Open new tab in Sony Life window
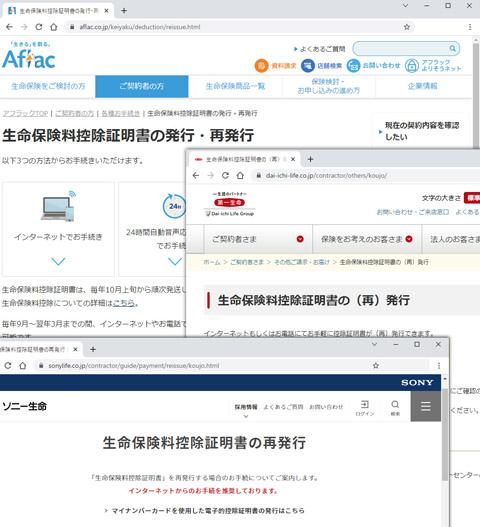Screen dimensions: 480x527 tap(93, 350)
